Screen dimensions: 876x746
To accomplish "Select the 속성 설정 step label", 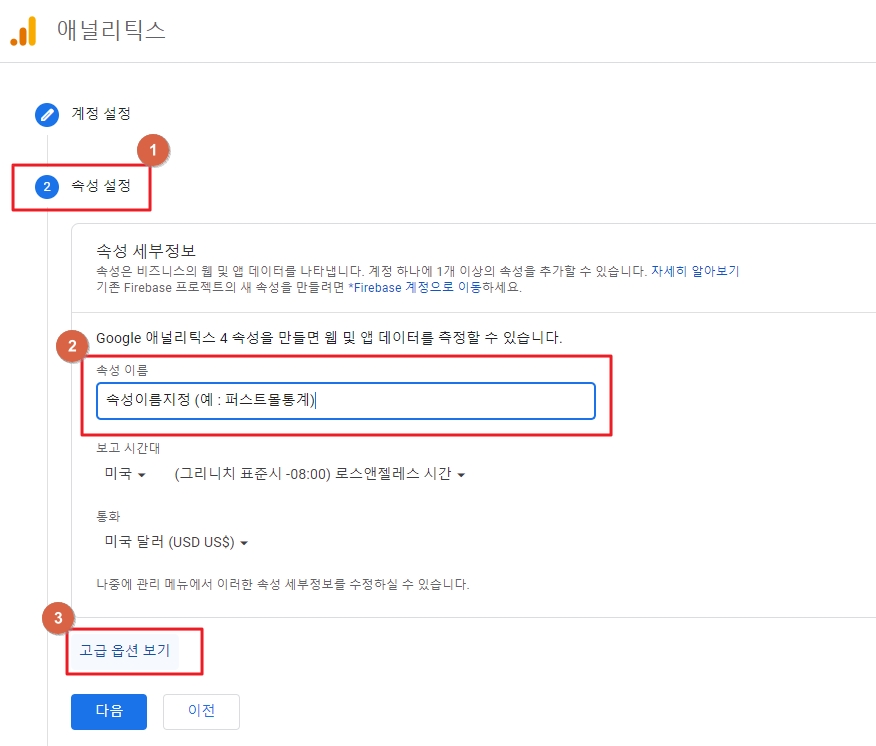I will coord(101,186).
